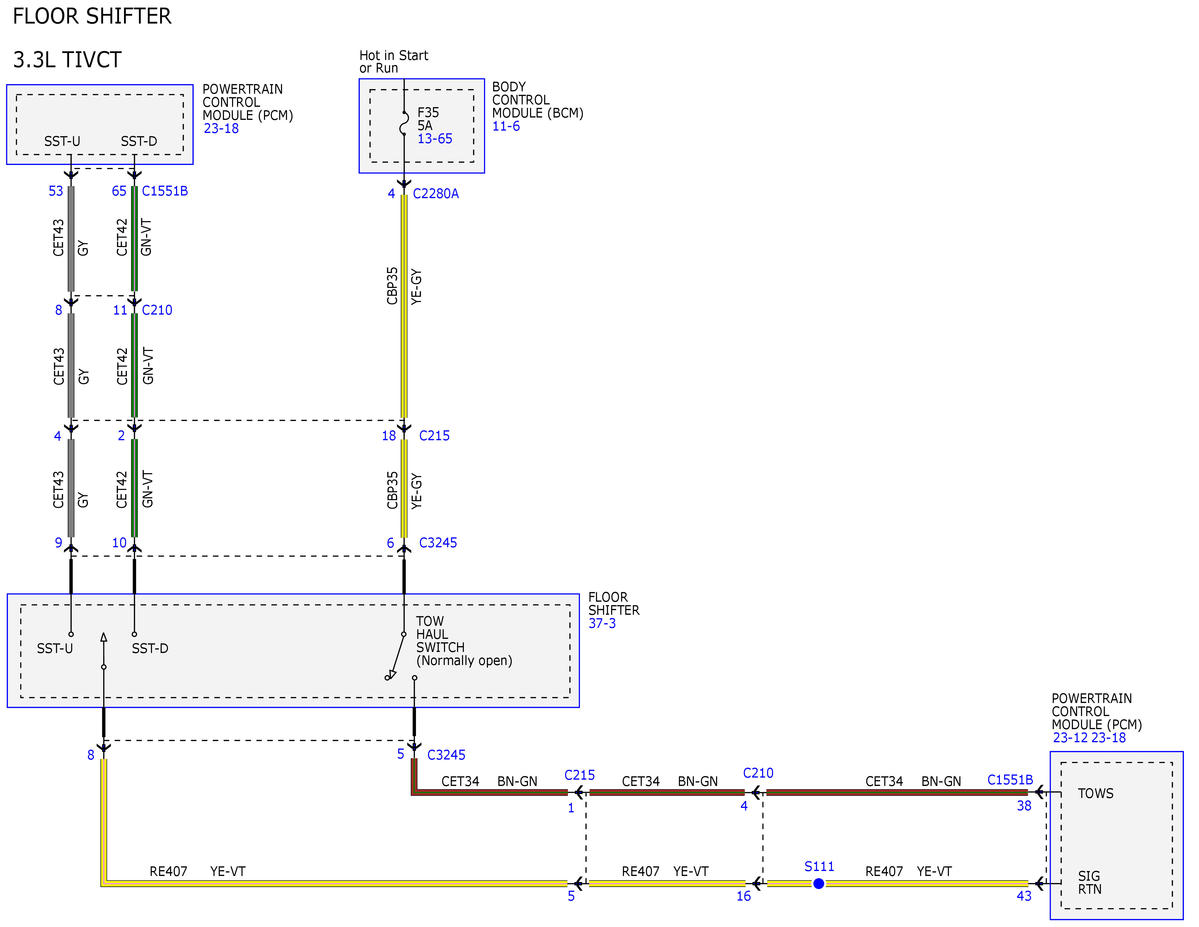The image size is (1199, 927).
Task: Click the S111 splice label
Action: [x=819, y=867]
